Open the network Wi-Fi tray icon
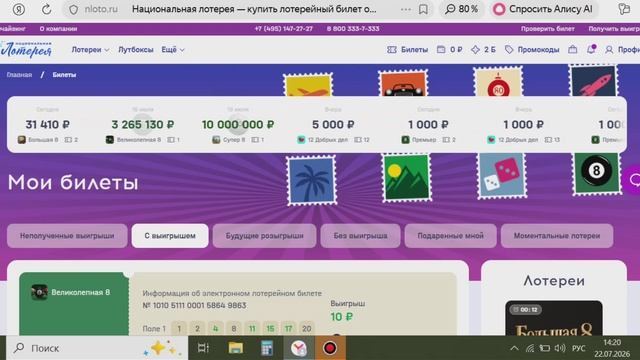 point(530,348)
